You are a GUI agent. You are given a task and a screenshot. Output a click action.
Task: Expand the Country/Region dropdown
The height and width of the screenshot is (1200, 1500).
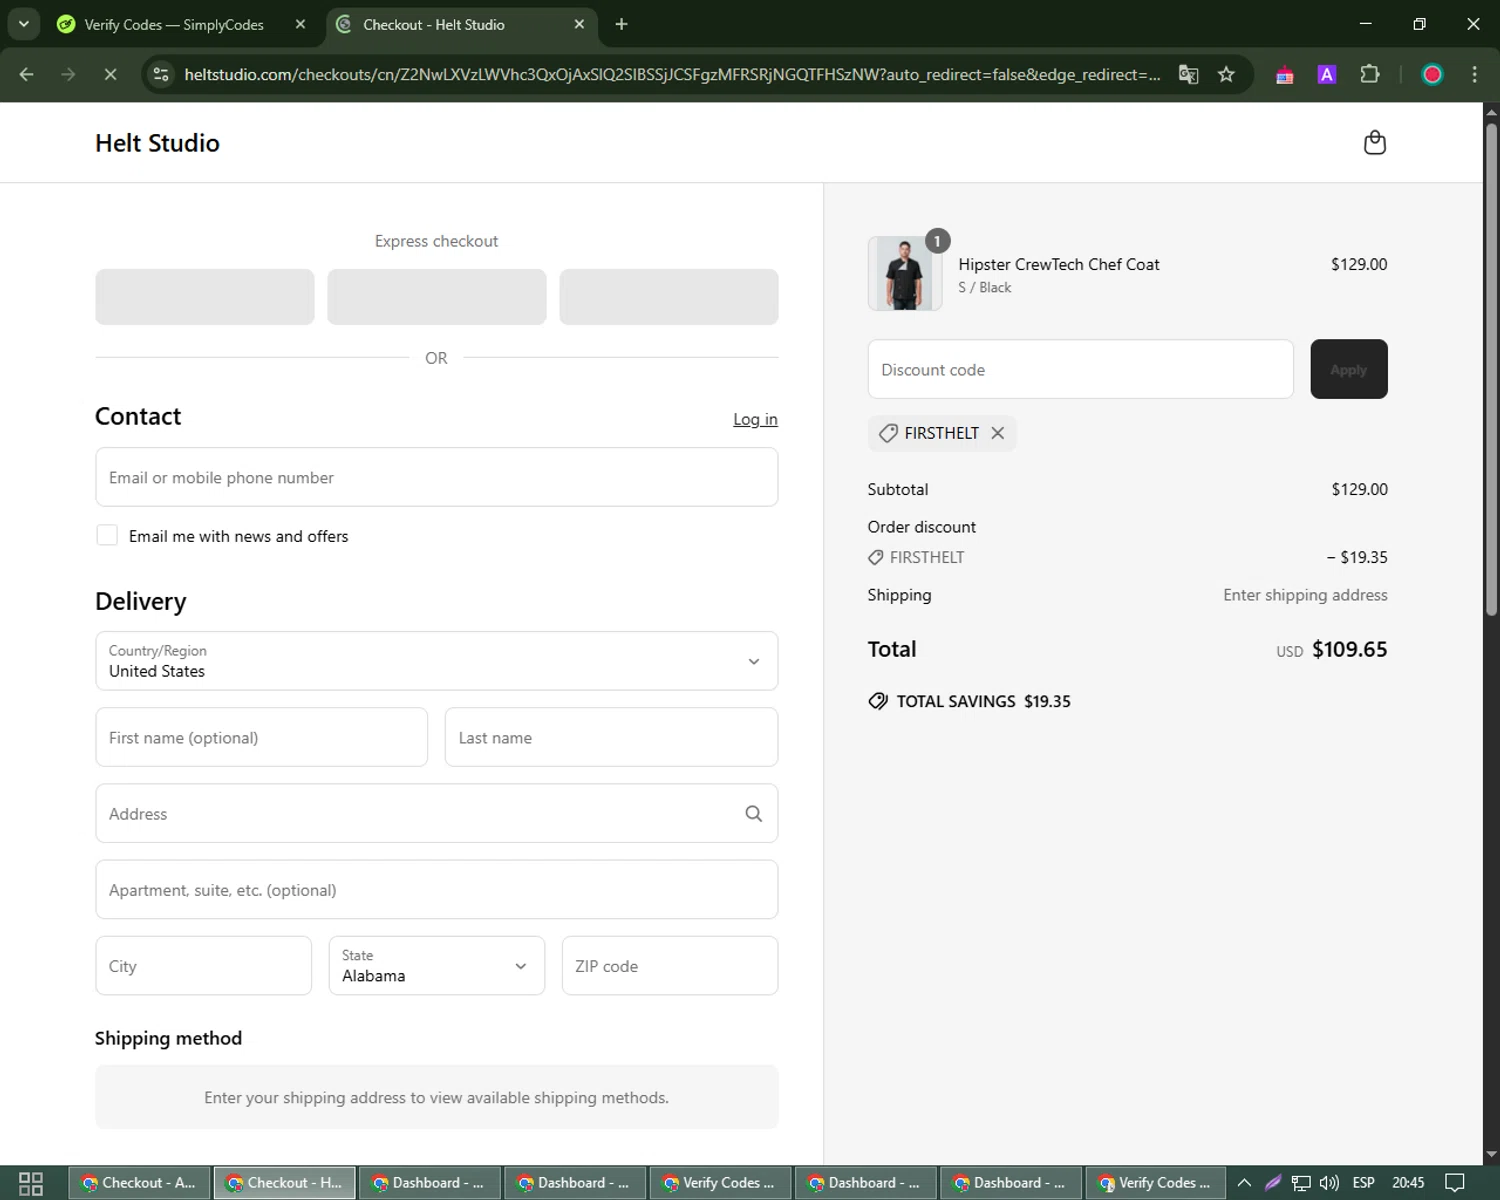pos(437,661)
